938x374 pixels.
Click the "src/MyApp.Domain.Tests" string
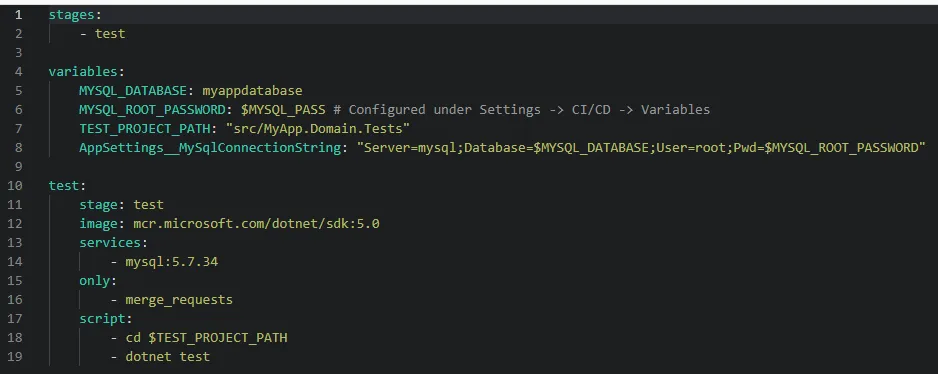pos(317,129)
